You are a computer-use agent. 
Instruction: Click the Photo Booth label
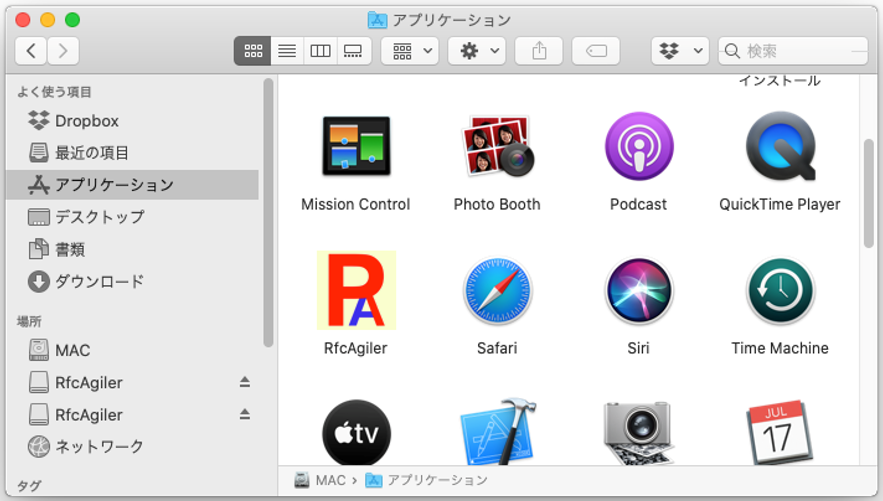[x=497, y=204]
